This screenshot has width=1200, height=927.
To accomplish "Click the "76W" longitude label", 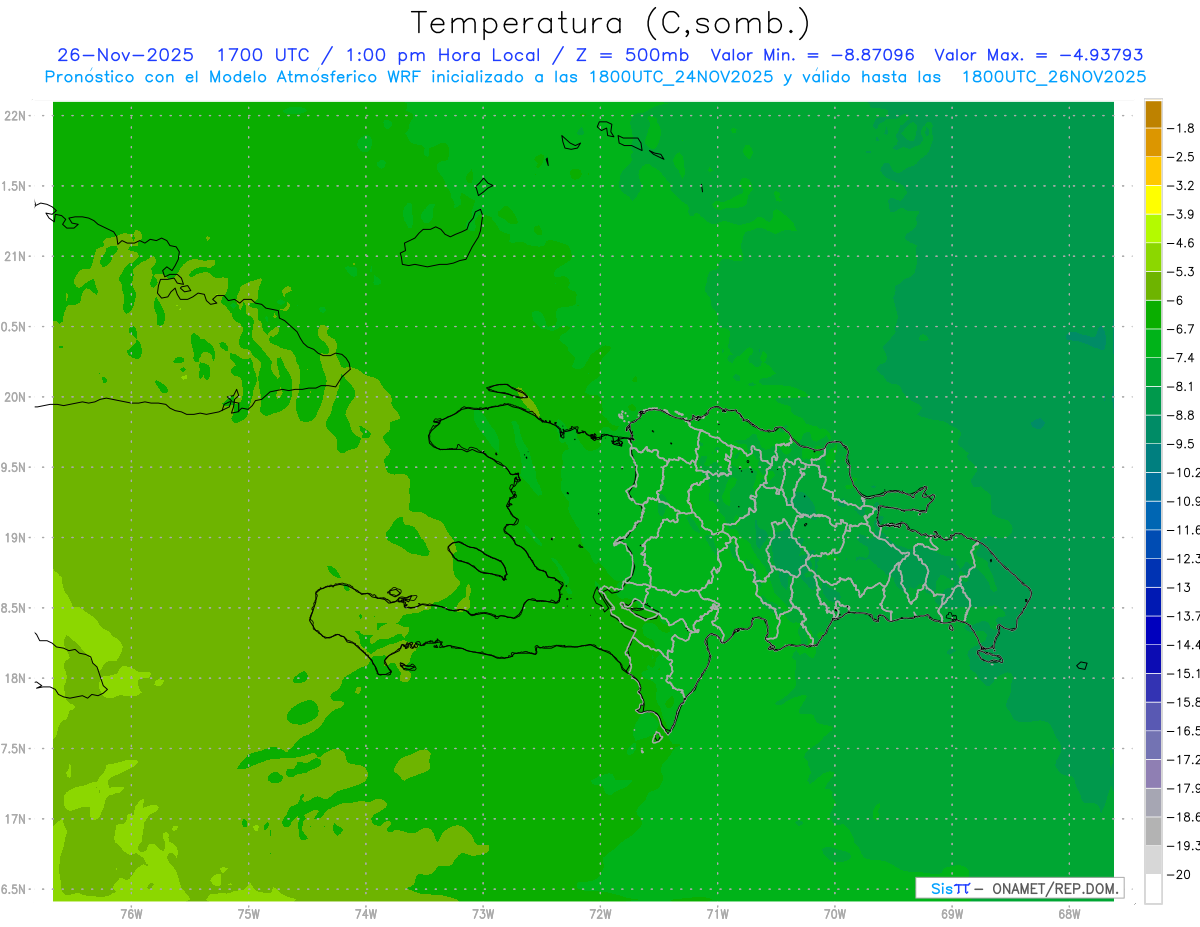I will [131, 913].
